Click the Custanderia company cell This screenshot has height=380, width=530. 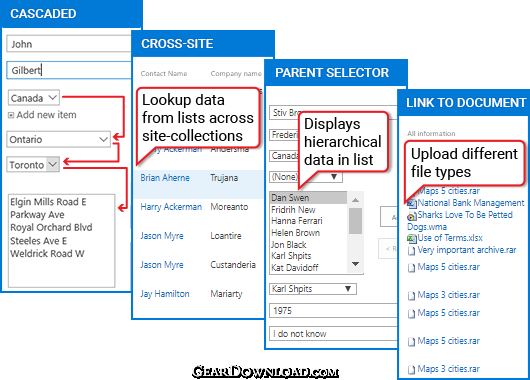point(233,265)
